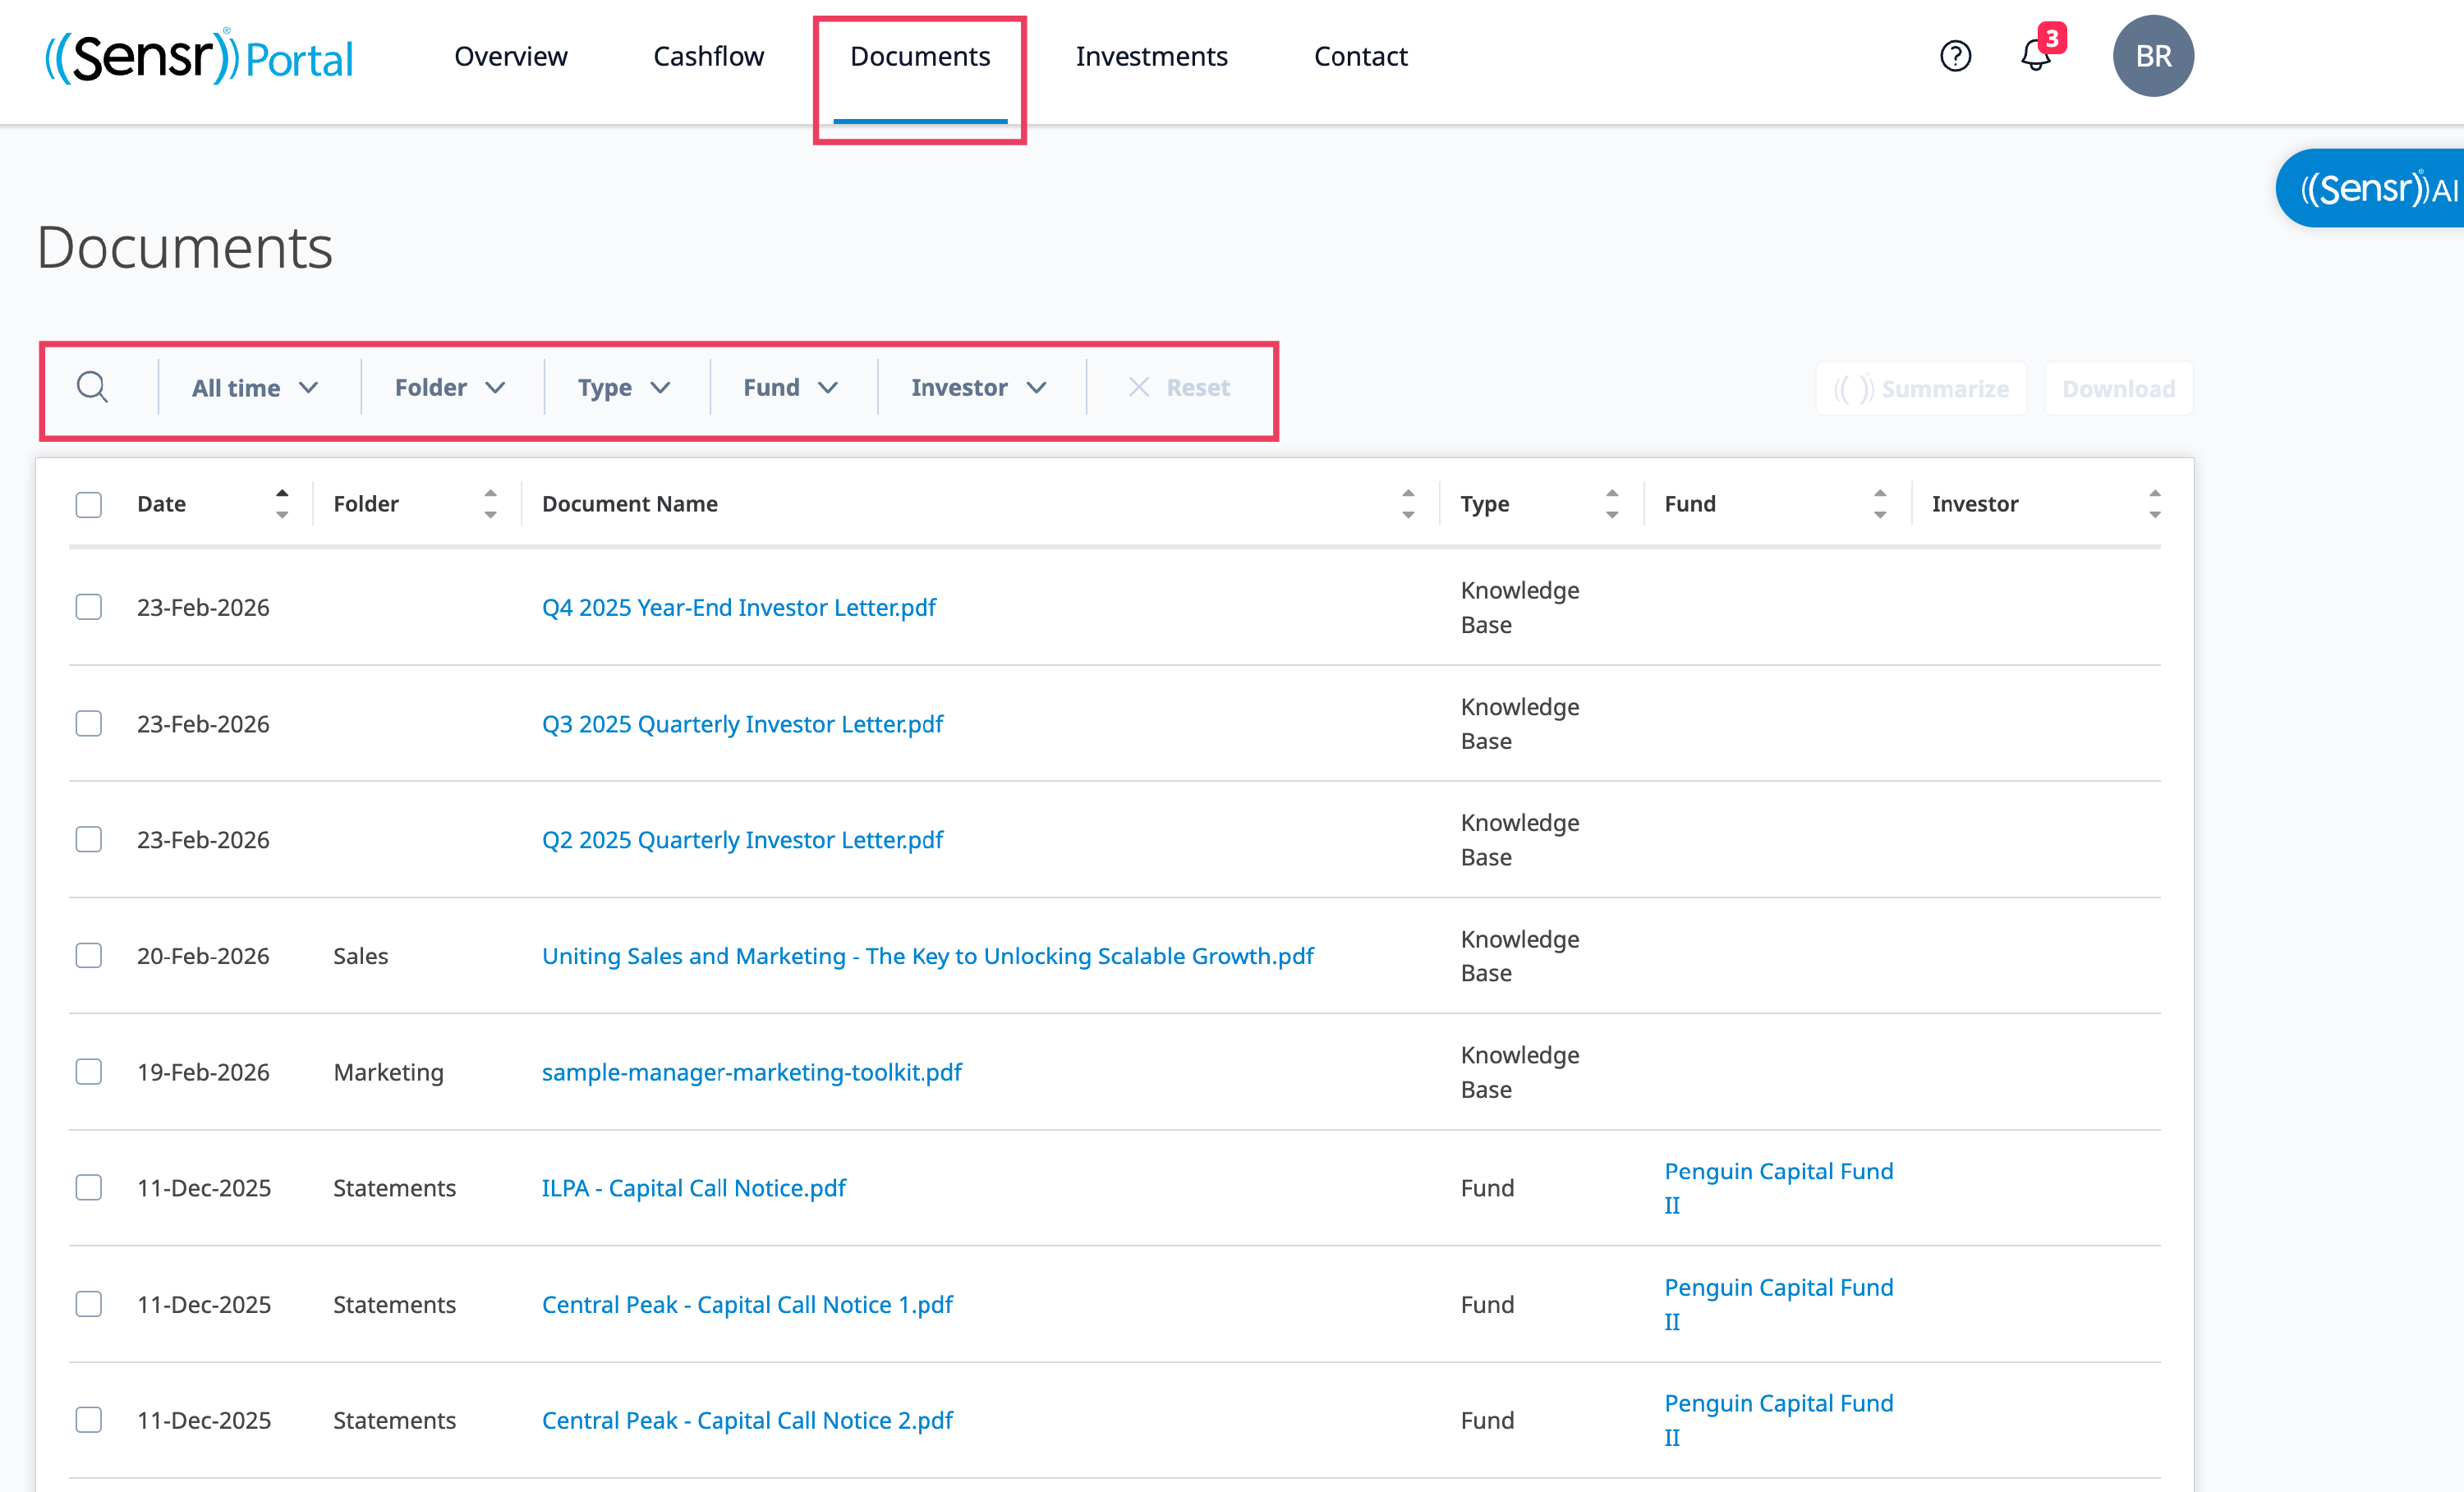Sort by Date column arrows
The height and width of the screenshot is (1492, 2464).
click(x=282, y=504)
